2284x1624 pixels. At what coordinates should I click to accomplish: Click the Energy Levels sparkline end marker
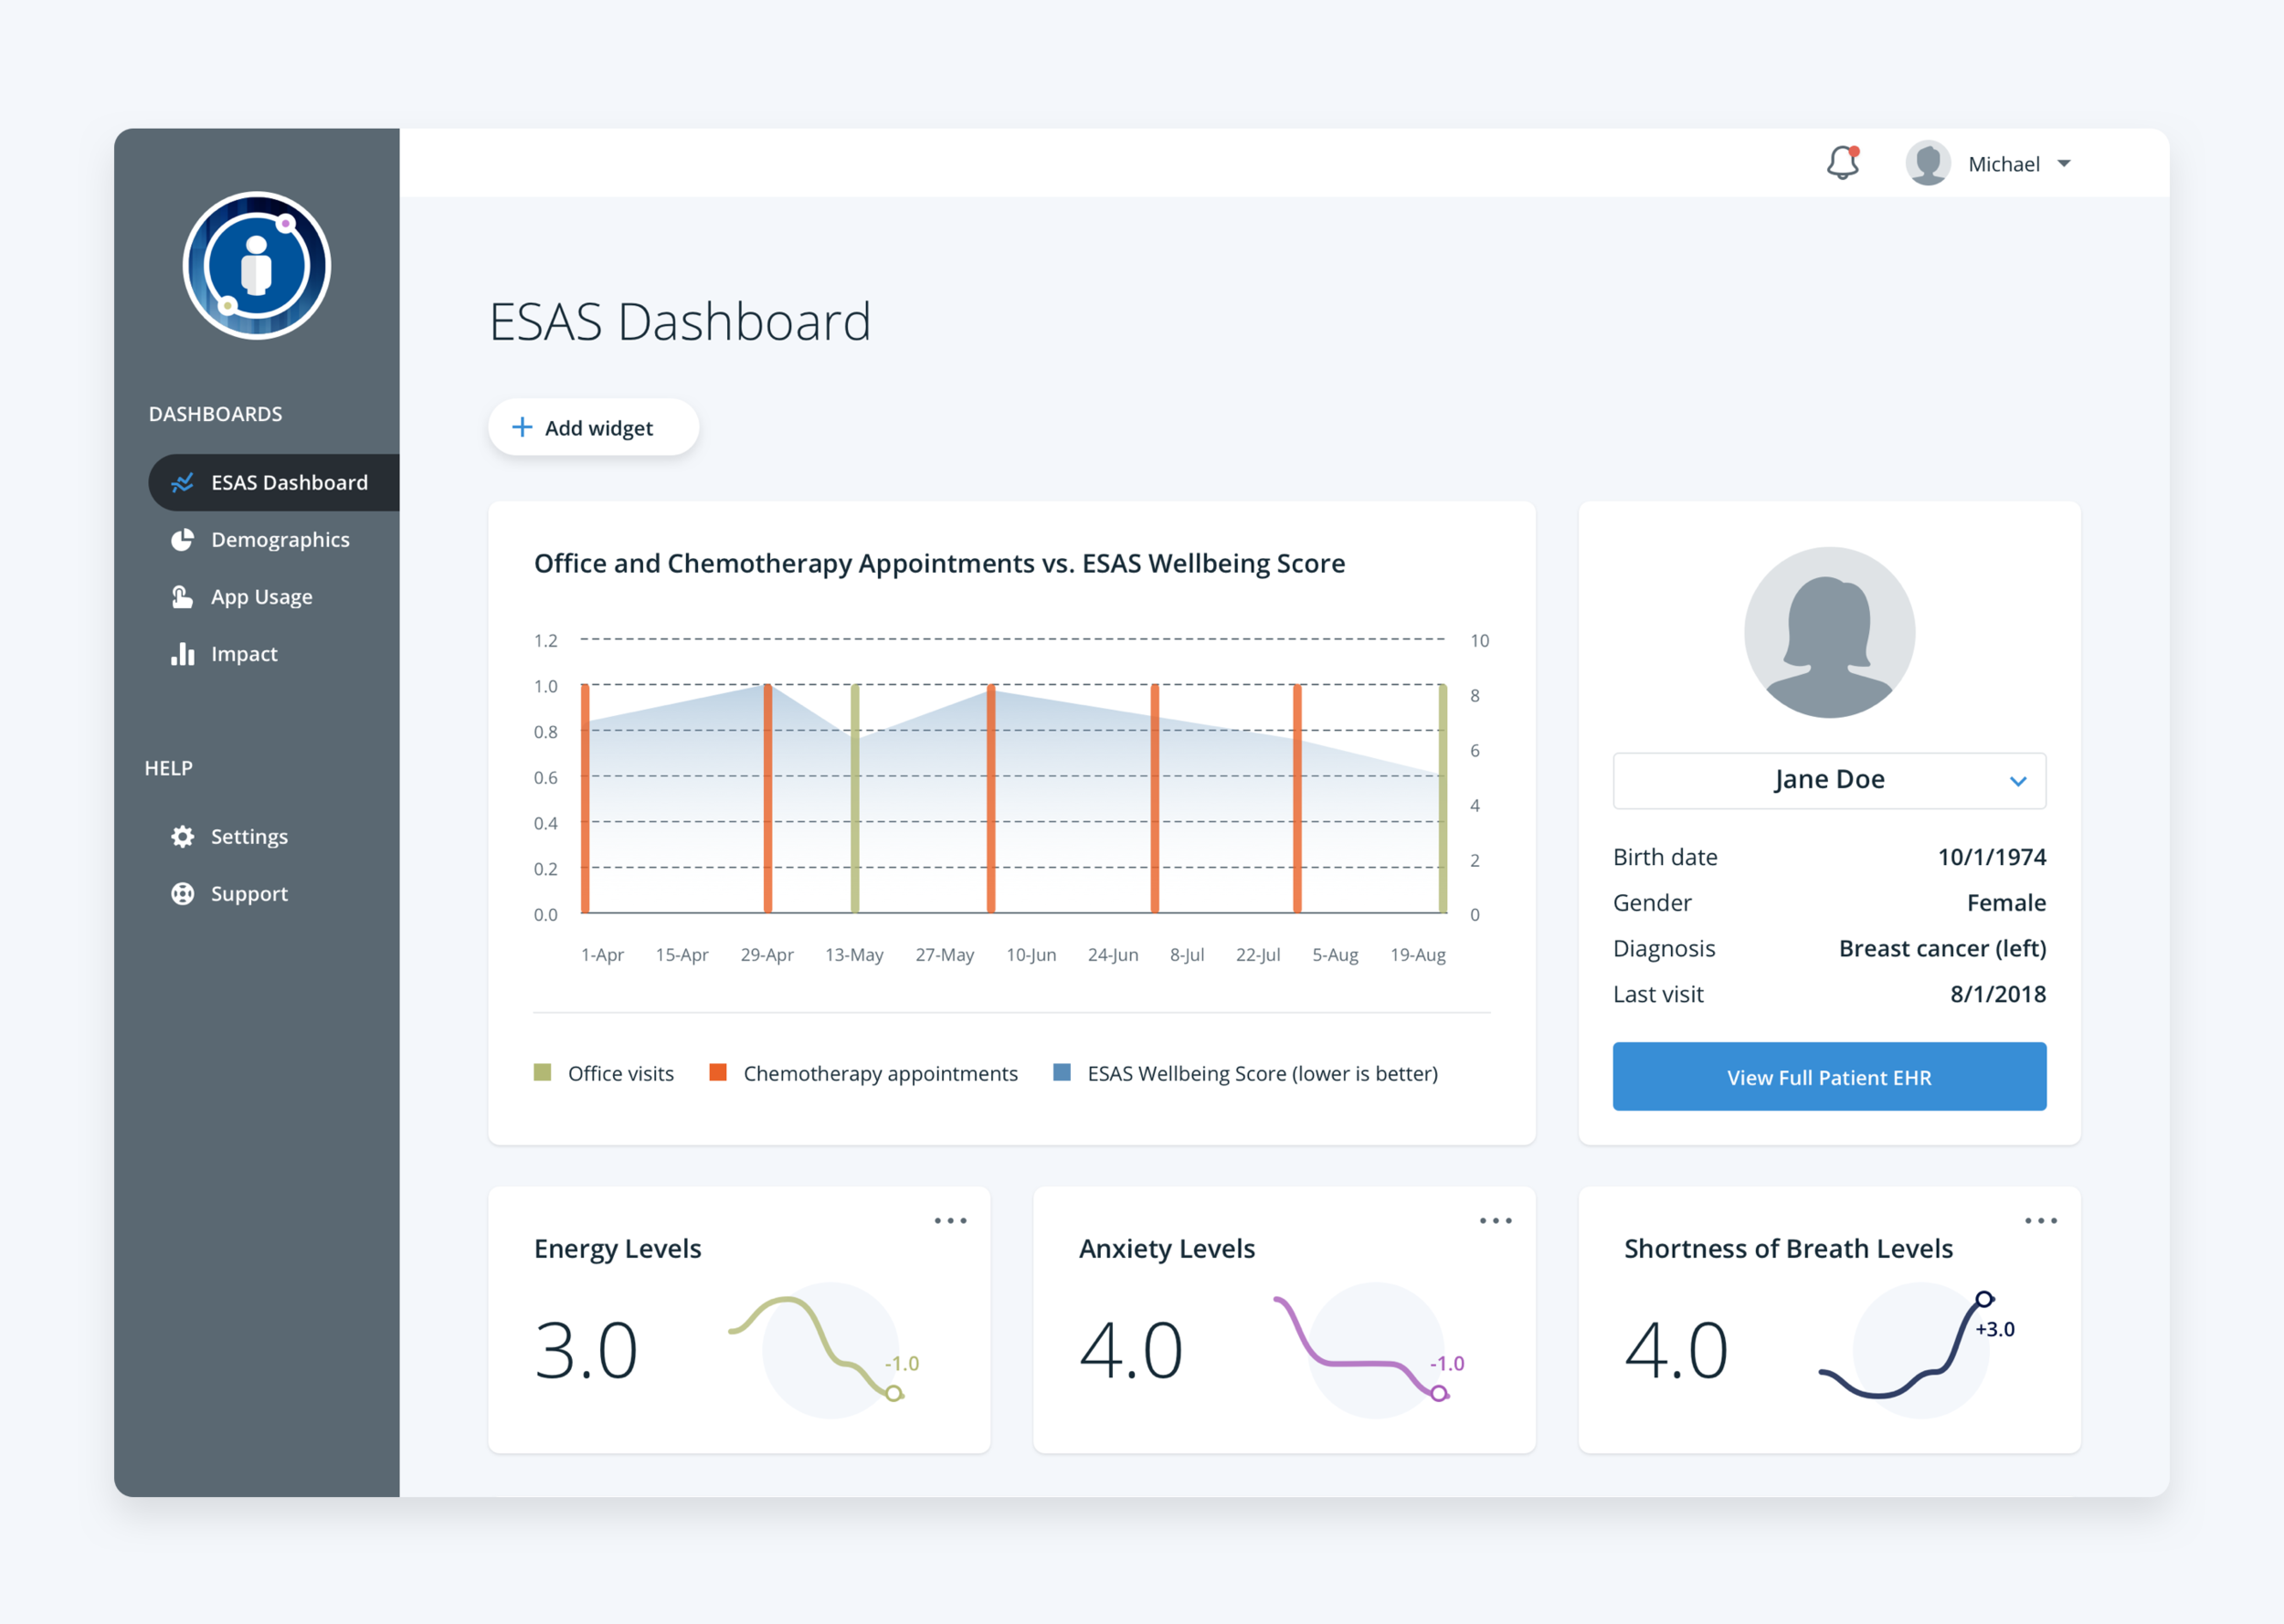click(x=894, y=1393)
